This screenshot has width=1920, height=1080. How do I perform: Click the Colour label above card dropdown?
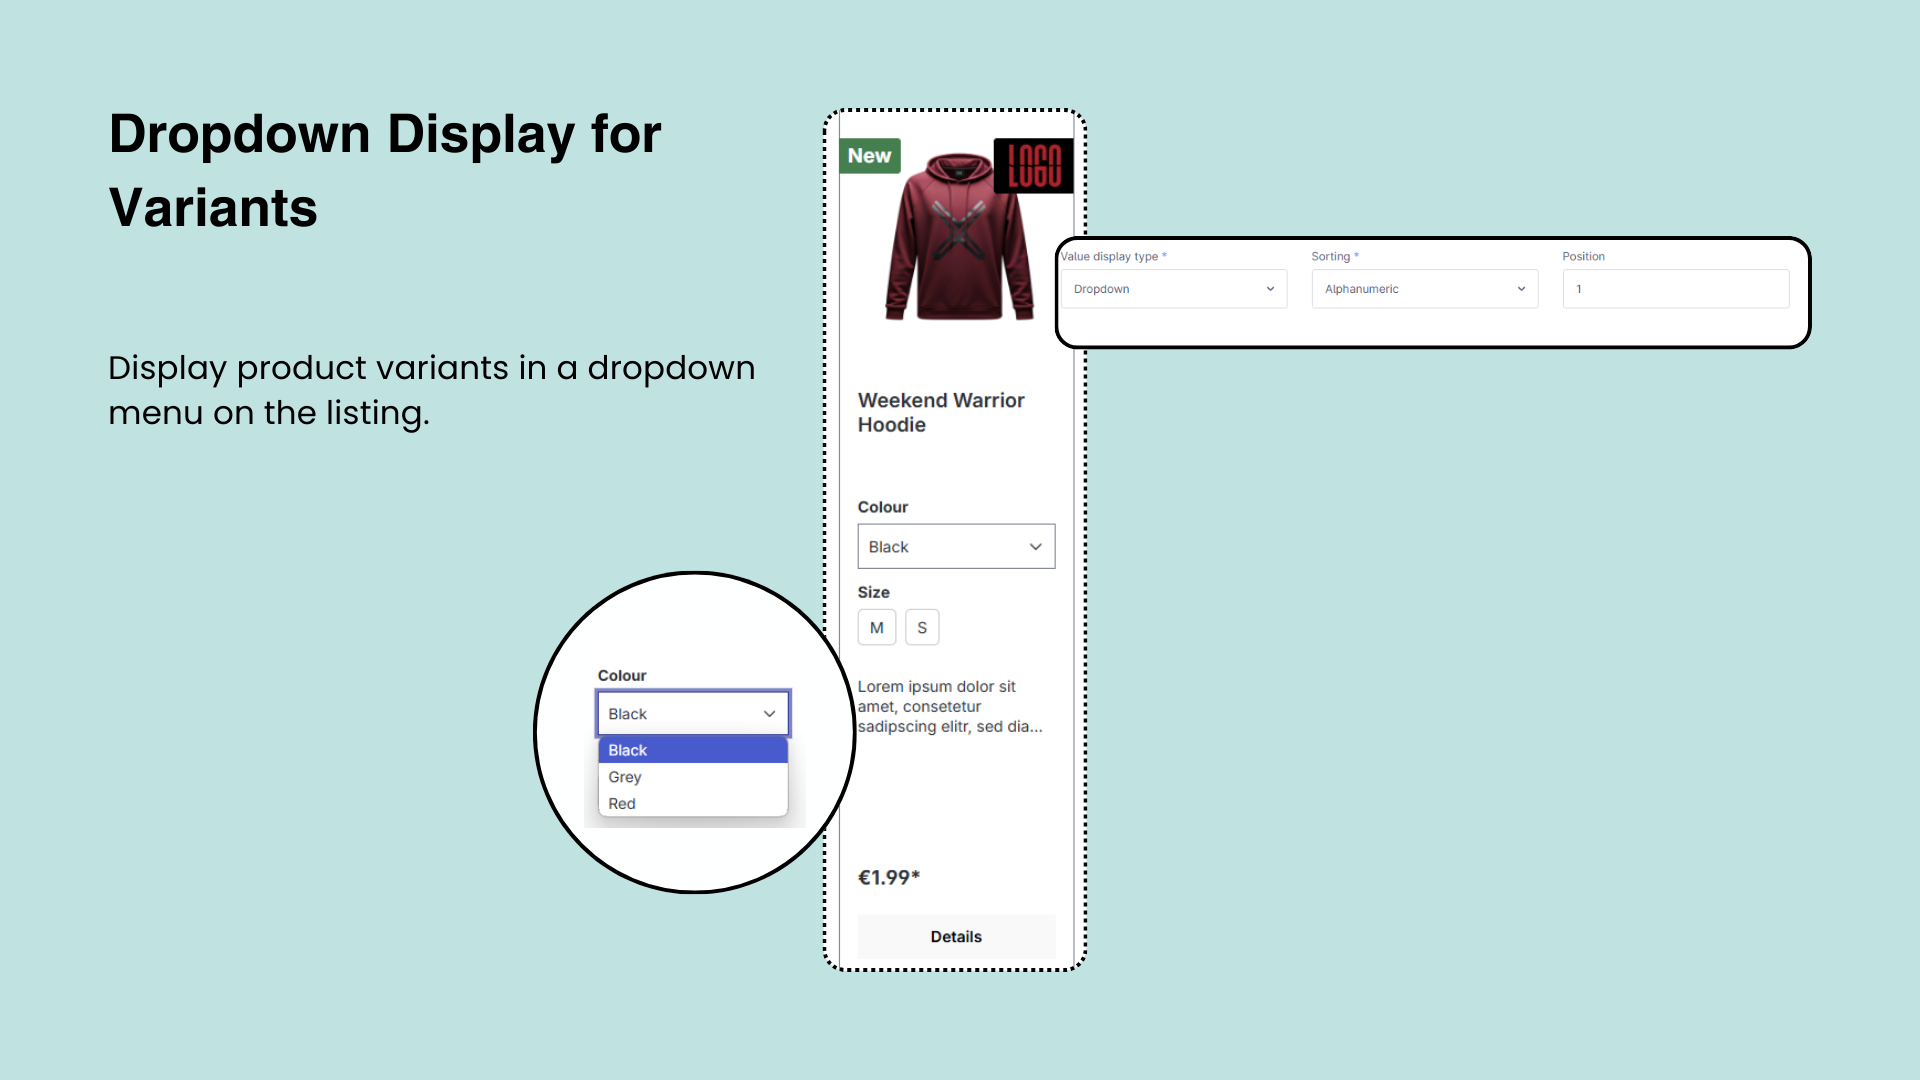click(883, 507)
